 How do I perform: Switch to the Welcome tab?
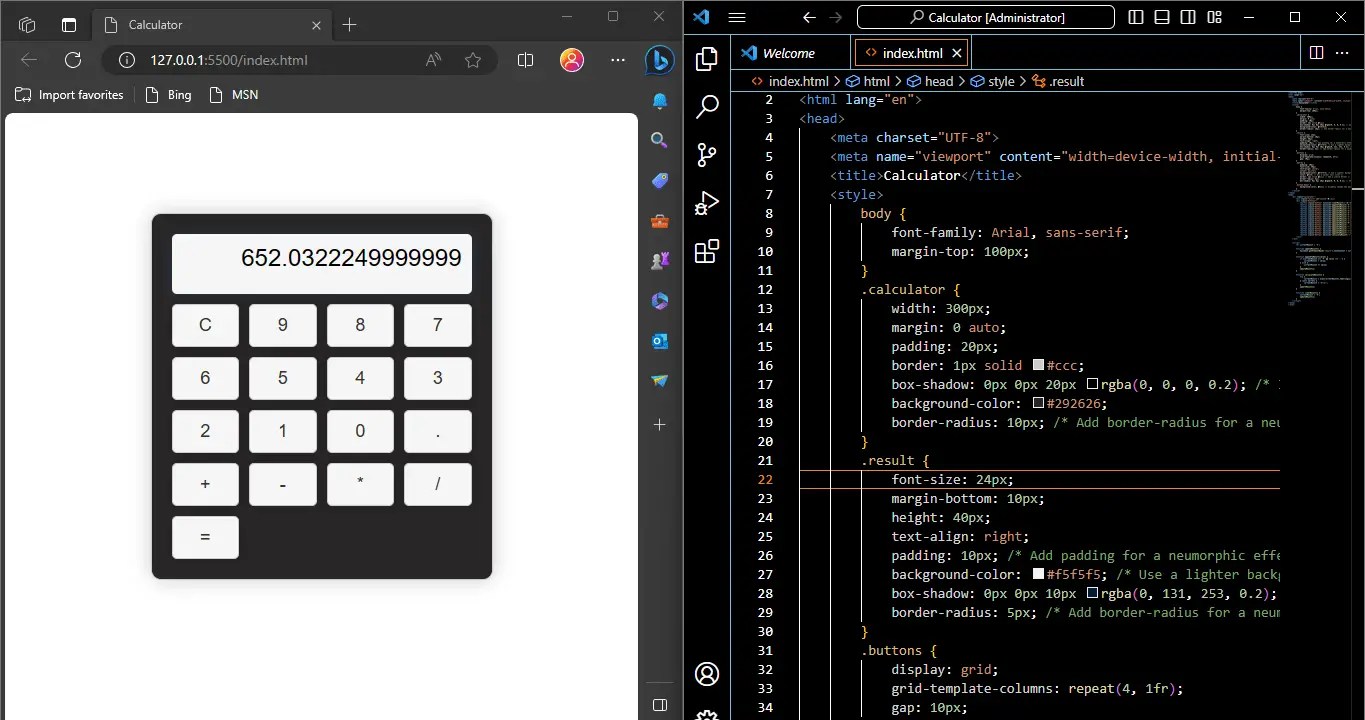(x=789, y=52)
